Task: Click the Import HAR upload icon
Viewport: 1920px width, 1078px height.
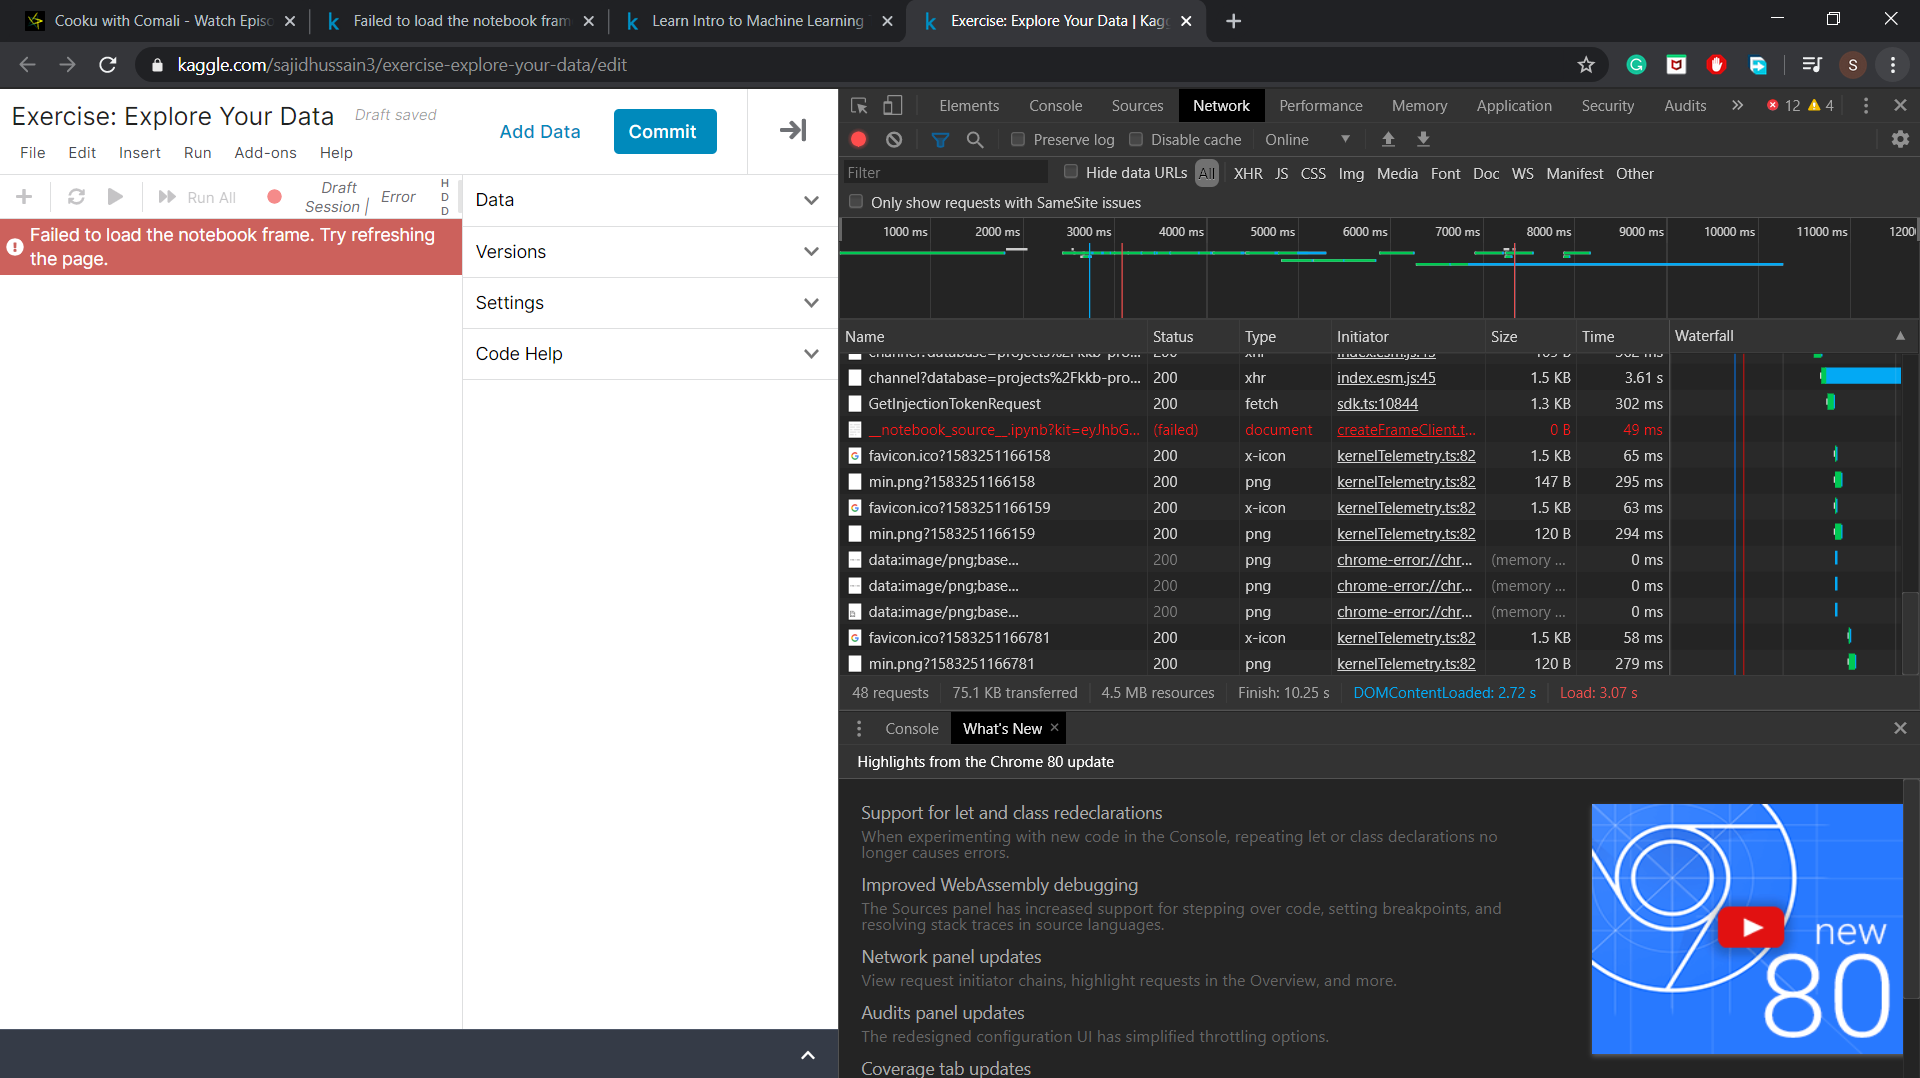Action: tap(1388, 140)
